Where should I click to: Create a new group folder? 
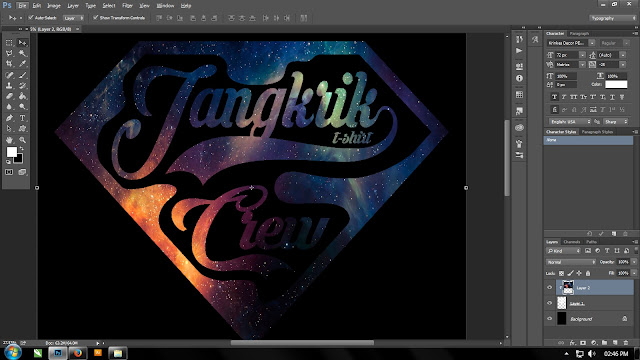(604, 343)
